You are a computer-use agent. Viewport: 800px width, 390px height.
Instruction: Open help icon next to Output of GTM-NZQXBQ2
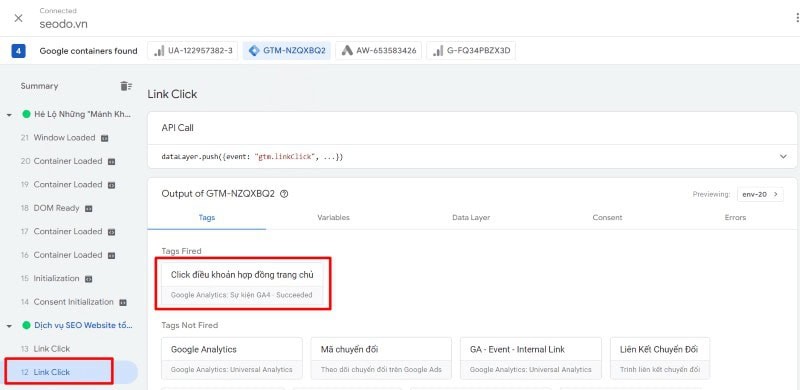[x=284, y=194]
